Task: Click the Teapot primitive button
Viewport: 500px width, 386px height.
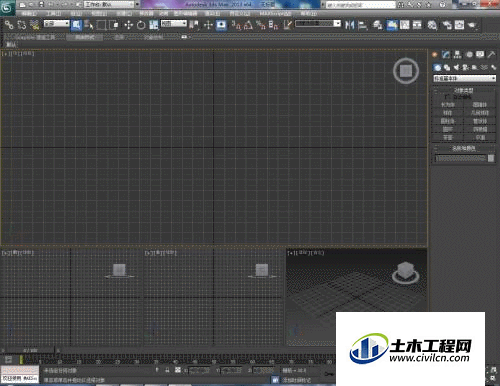Action: tap(448, 137)
